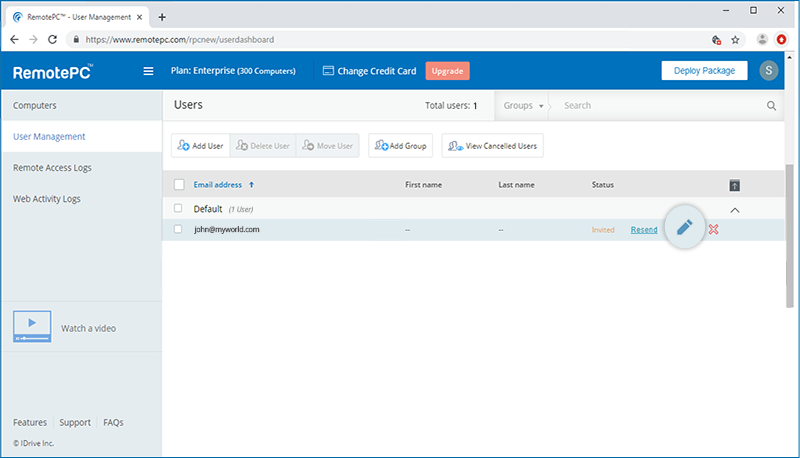Play the Watch a video thumbnail

click(32, 326)
